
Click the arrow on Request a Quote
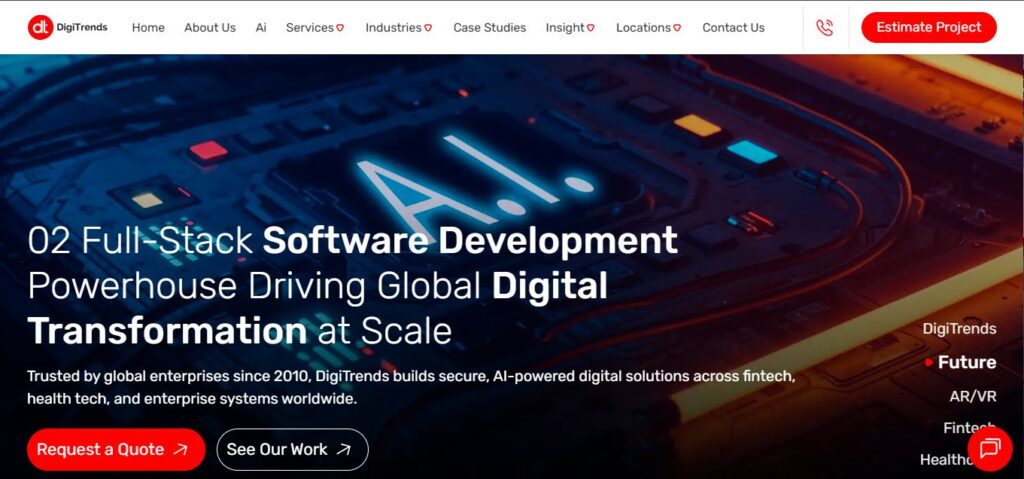click(x=181, y=450)
